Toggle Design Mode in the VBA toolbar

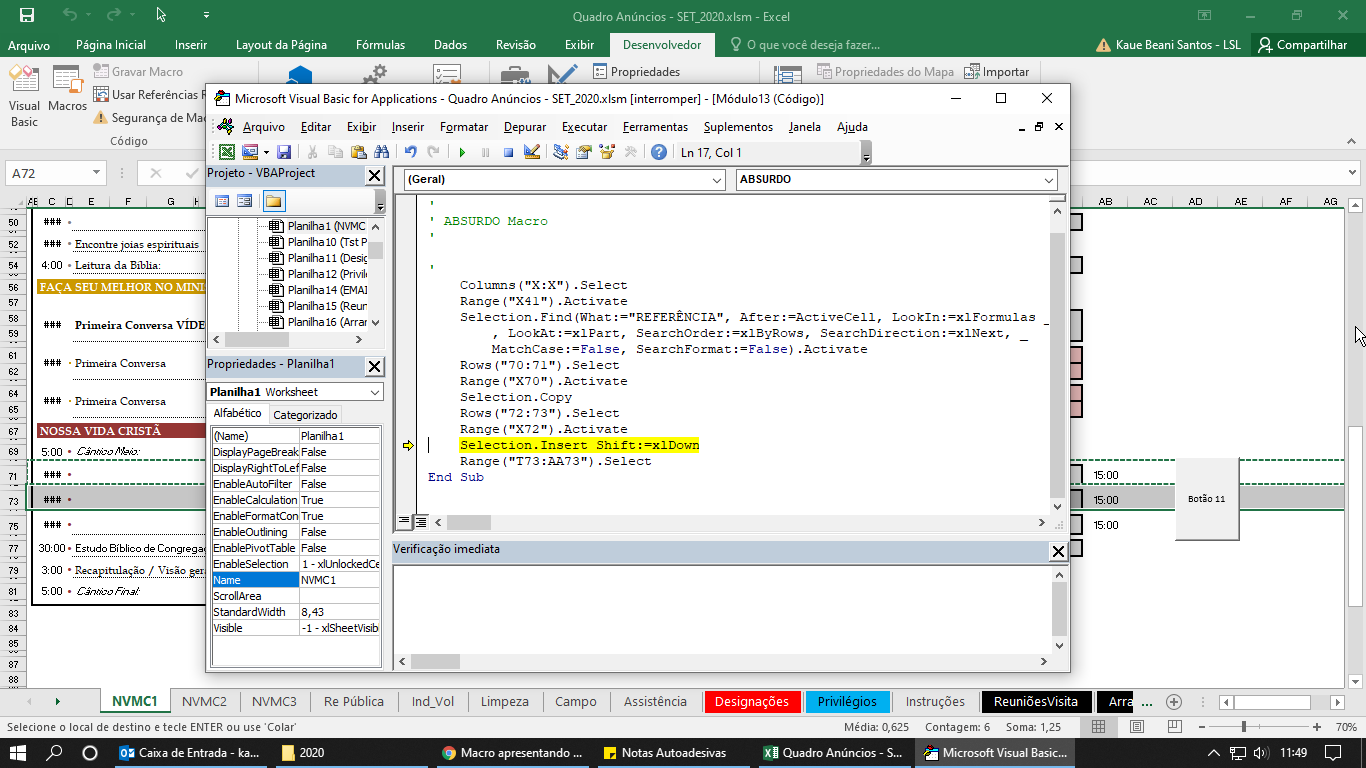click(x=532, y=152)
